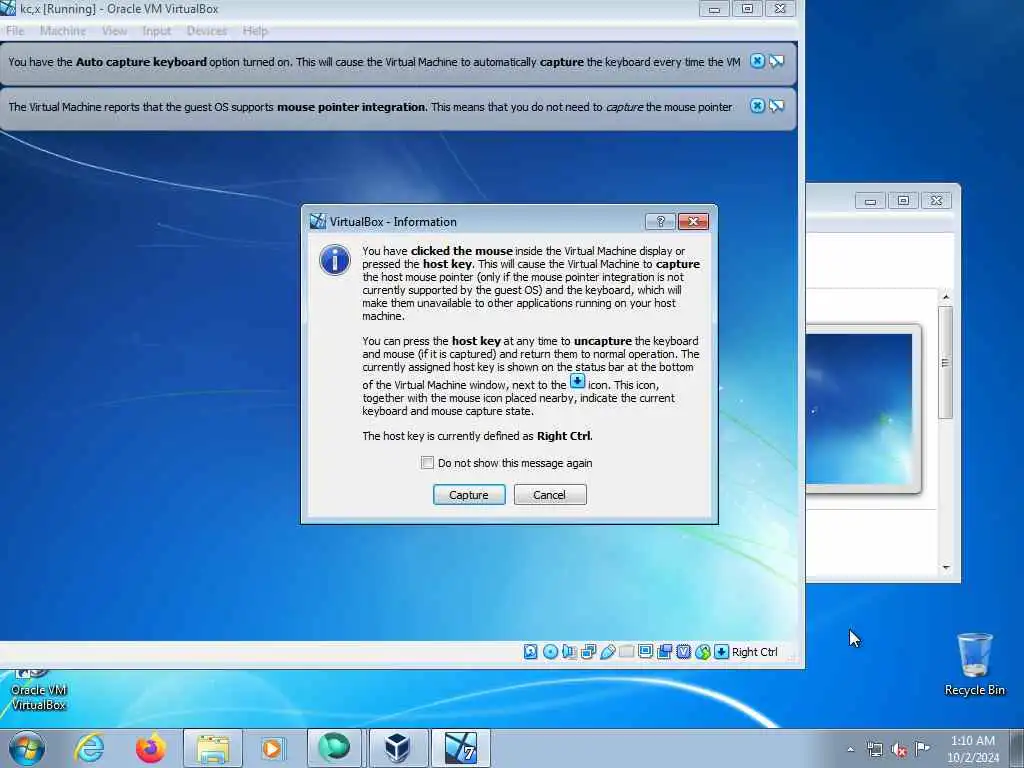Viewport: 1024px width, 768px height.
Task: Click the VirtualBox icon in VM window title bar
Action: click(x=7, y=8)
